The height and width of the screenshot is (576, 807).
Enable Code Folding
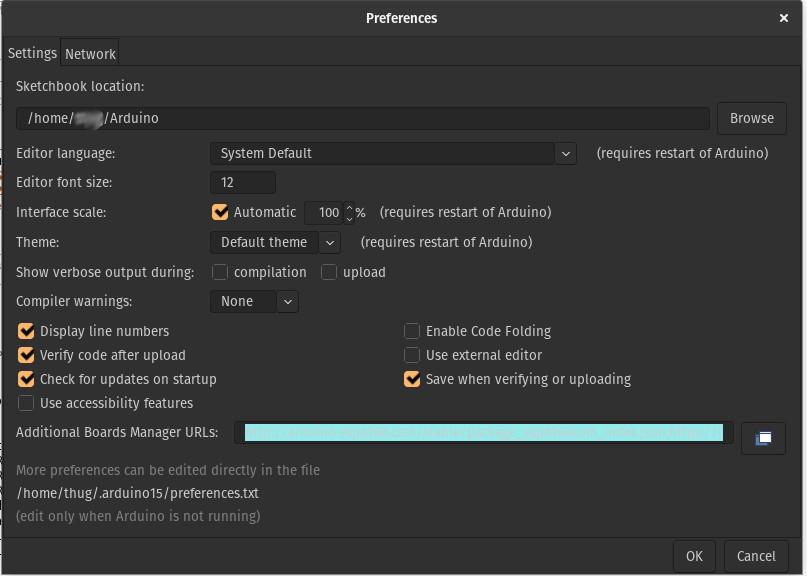411,331
